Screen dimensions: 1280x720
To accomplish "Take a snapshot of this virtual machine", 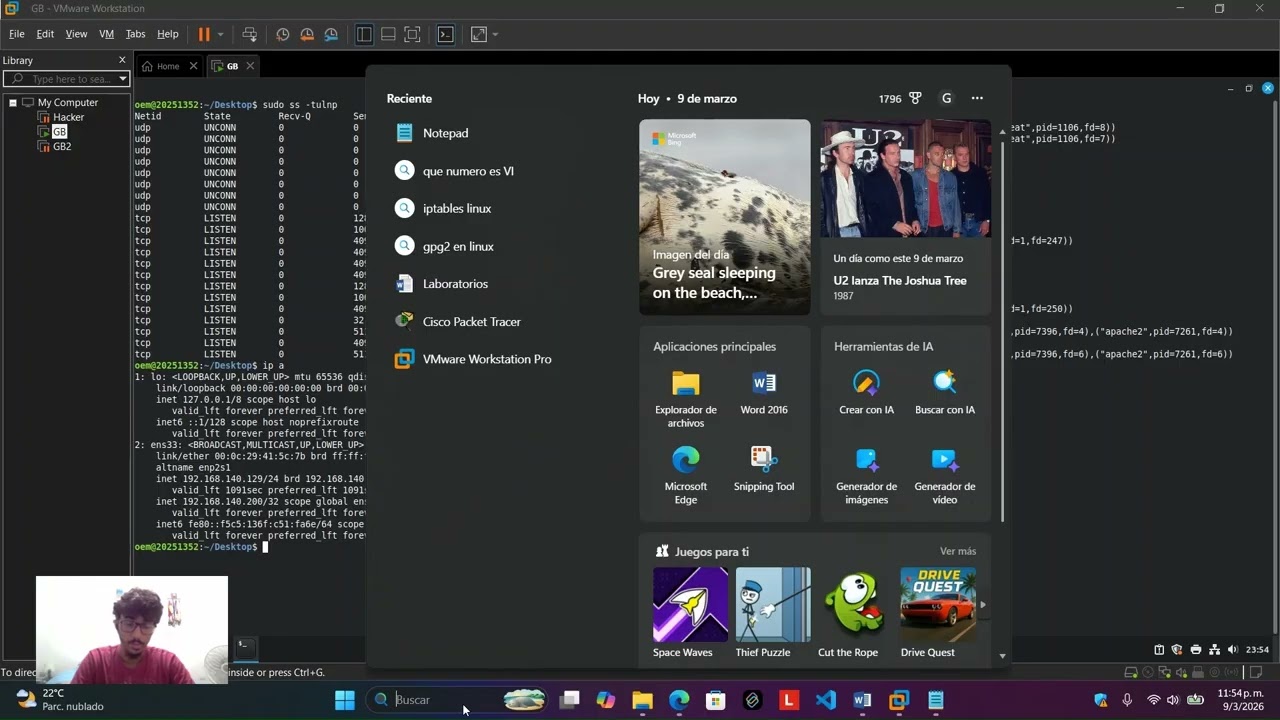I will [x=283, y=34].
